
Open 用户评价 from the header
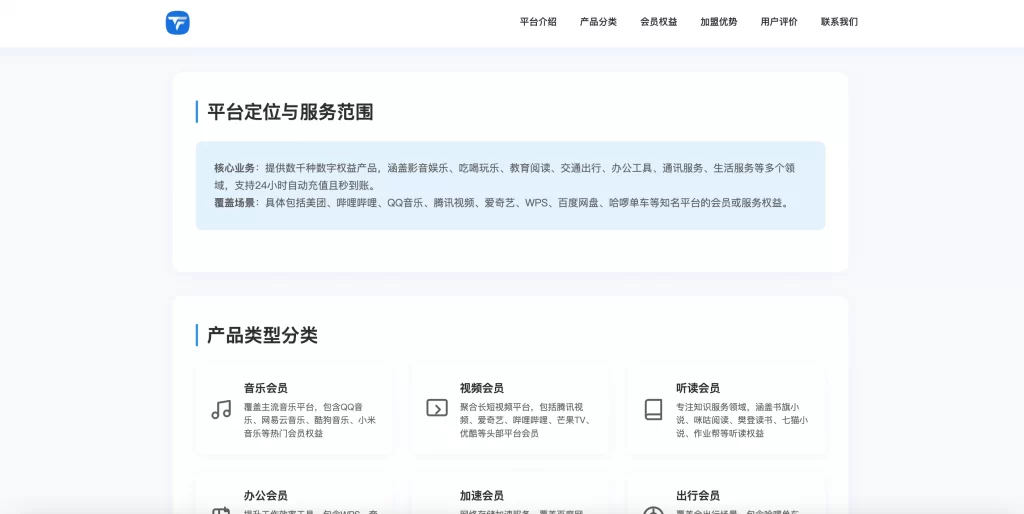click(779, 22)
